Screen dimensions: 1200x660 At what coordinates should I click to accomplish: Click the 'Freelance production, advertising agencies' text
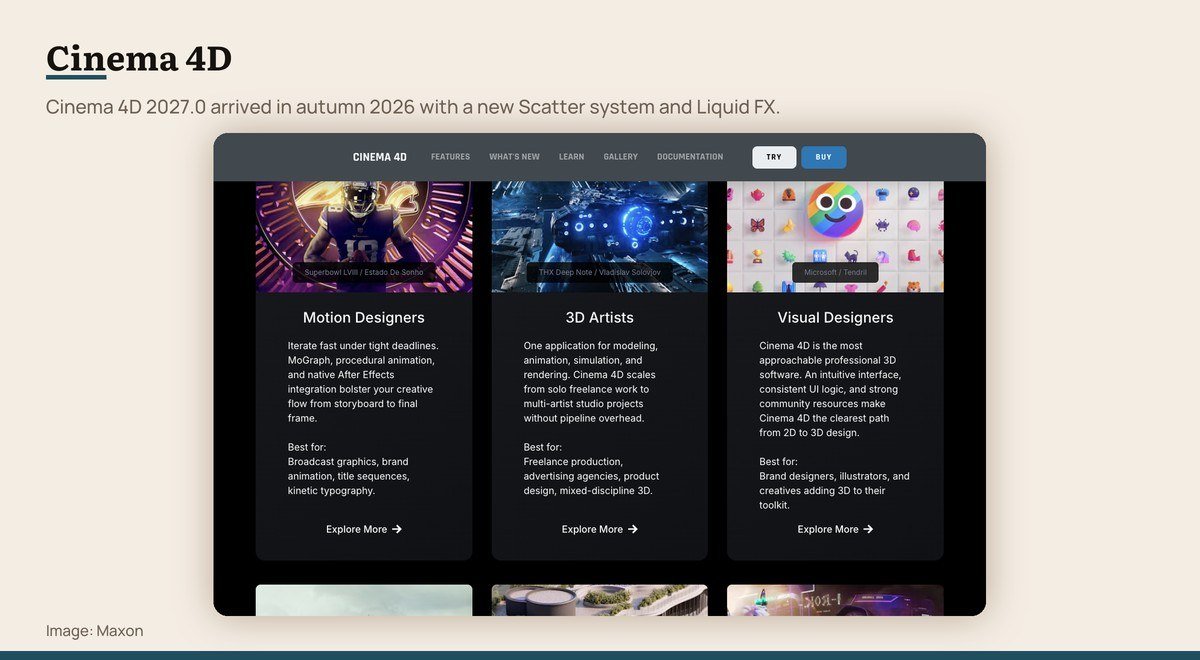coord(591,476)
